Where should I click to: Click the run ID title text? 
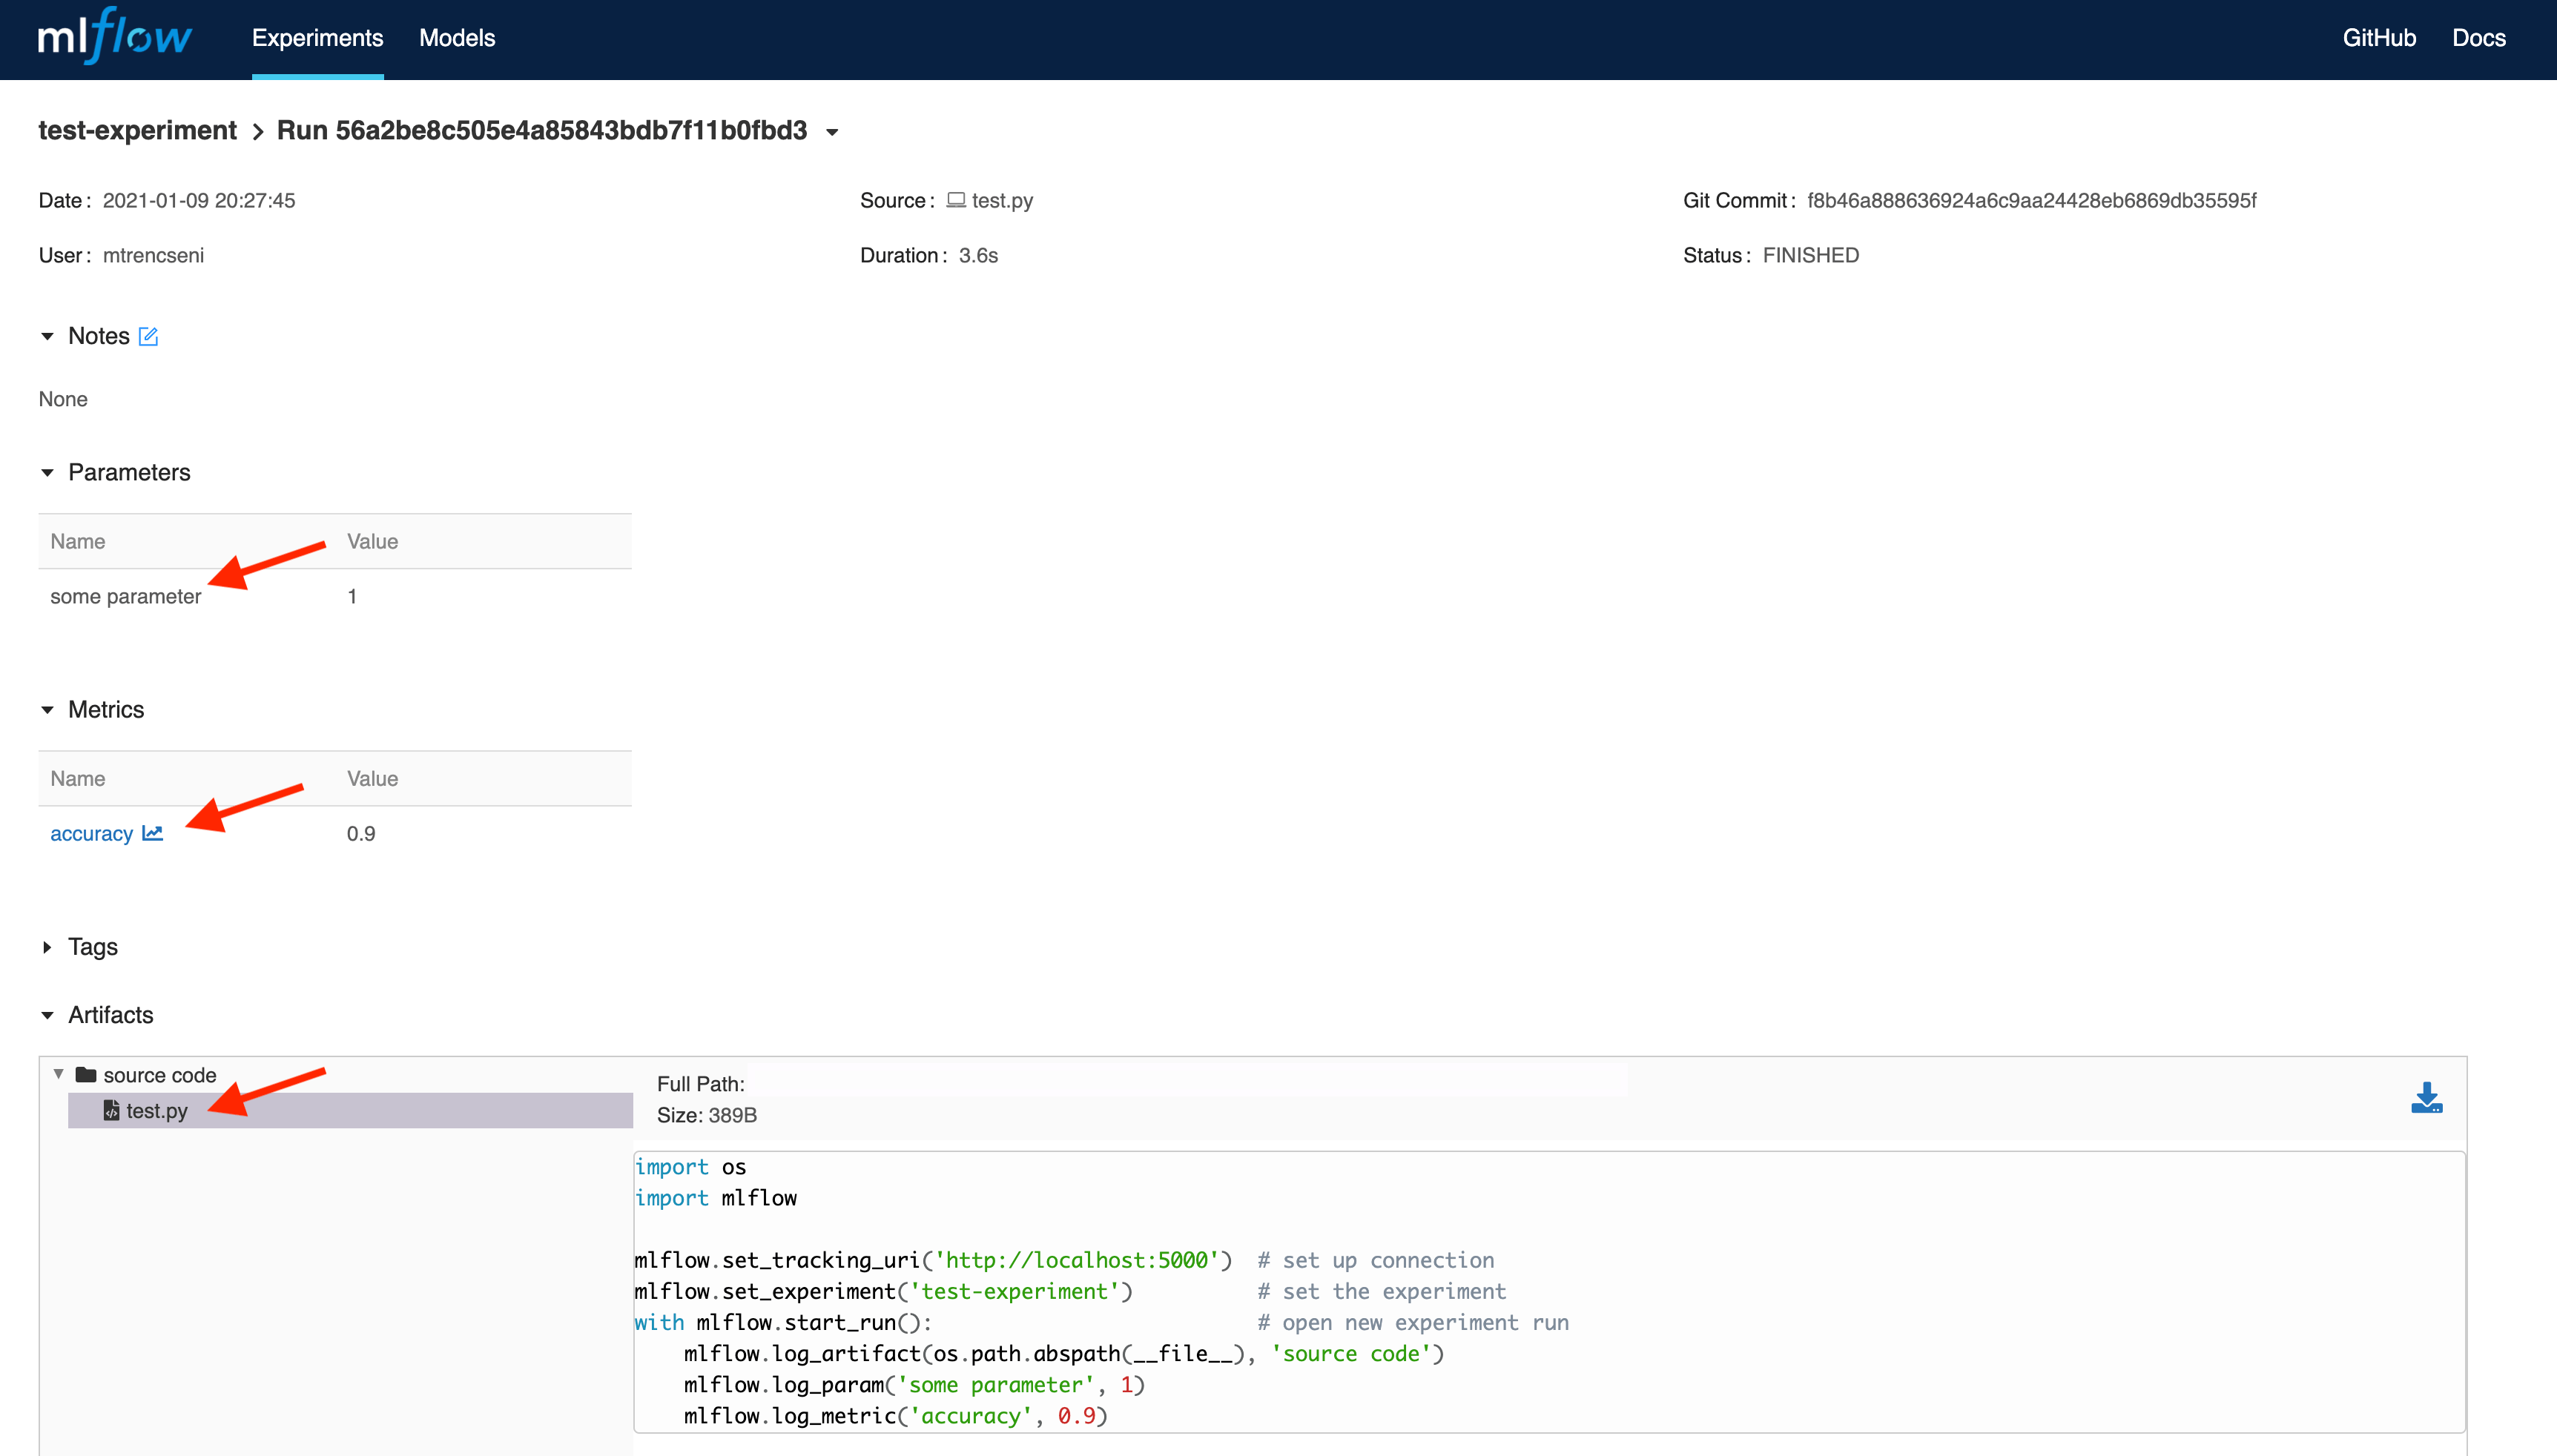coord(542,131)
